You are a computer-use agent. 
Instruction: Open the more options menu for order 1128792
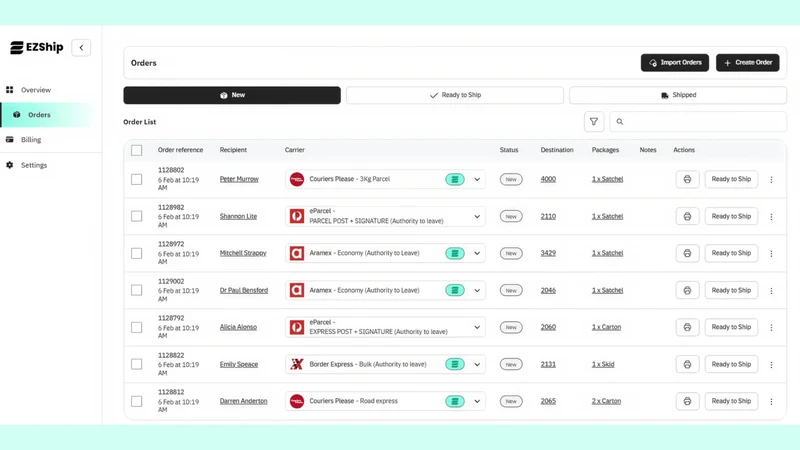click(x=771, y=328)
